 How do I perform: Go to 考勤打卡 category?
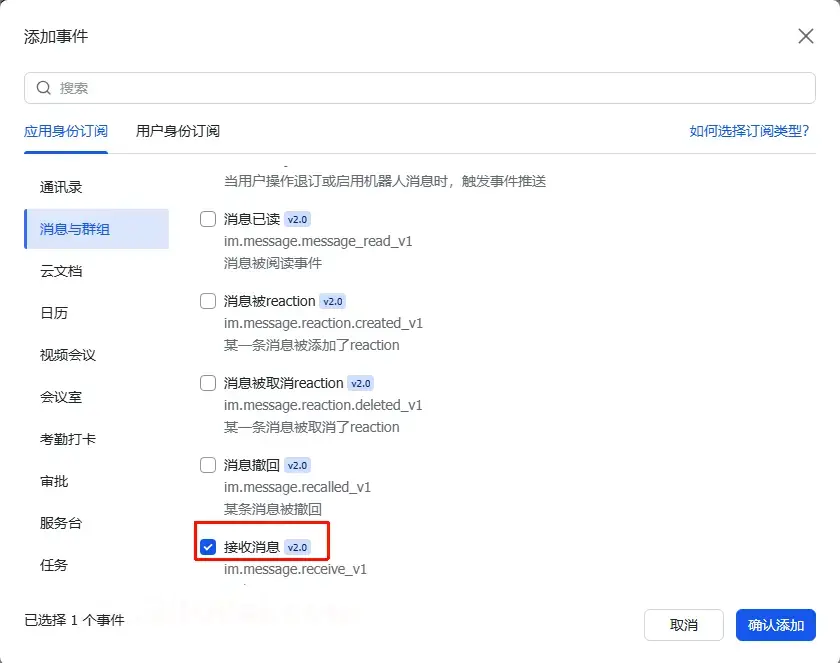click(68, 439)
